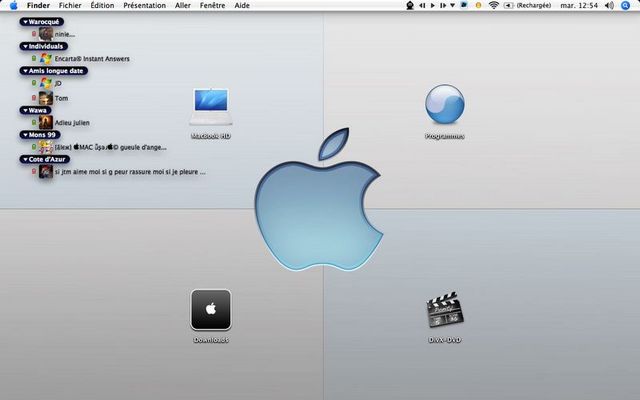
Task: Collapse the Cote d'Azur group
Action: click(x=24, y=159)
